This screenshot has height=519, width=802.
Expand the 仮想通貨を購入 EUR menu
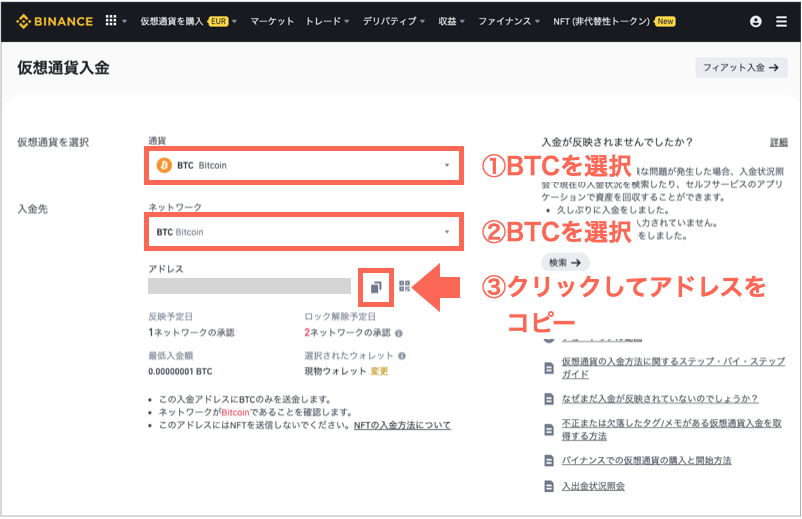tap(189, 21)
